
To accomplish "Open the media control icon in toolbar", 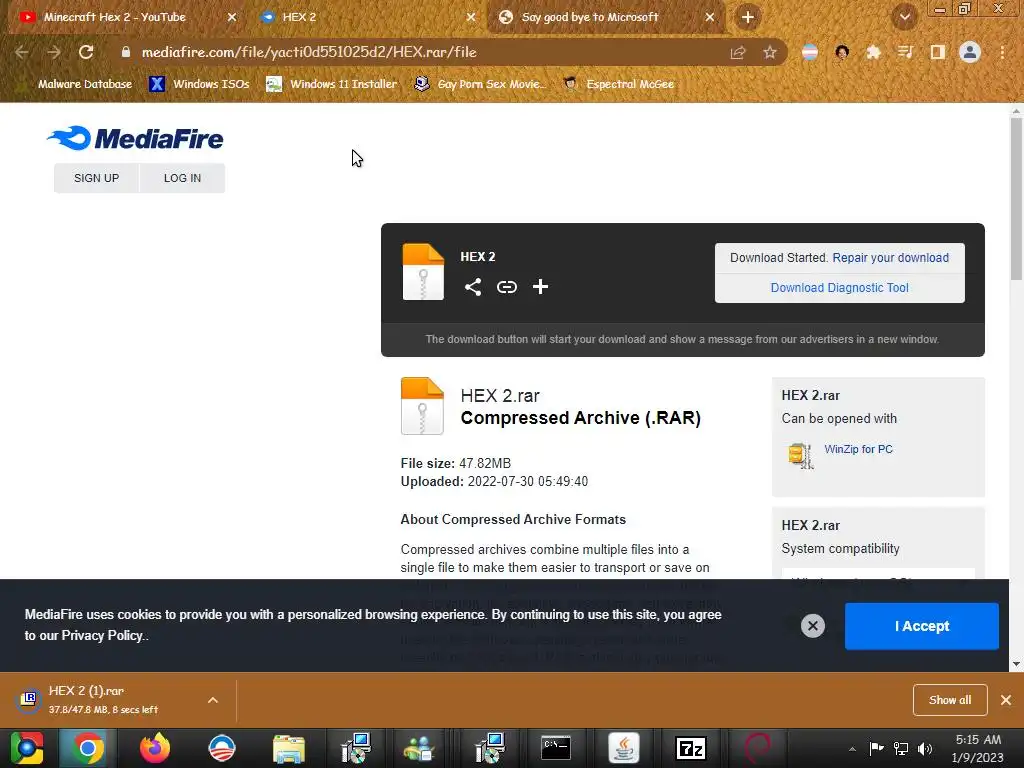I will click(905, 52).
